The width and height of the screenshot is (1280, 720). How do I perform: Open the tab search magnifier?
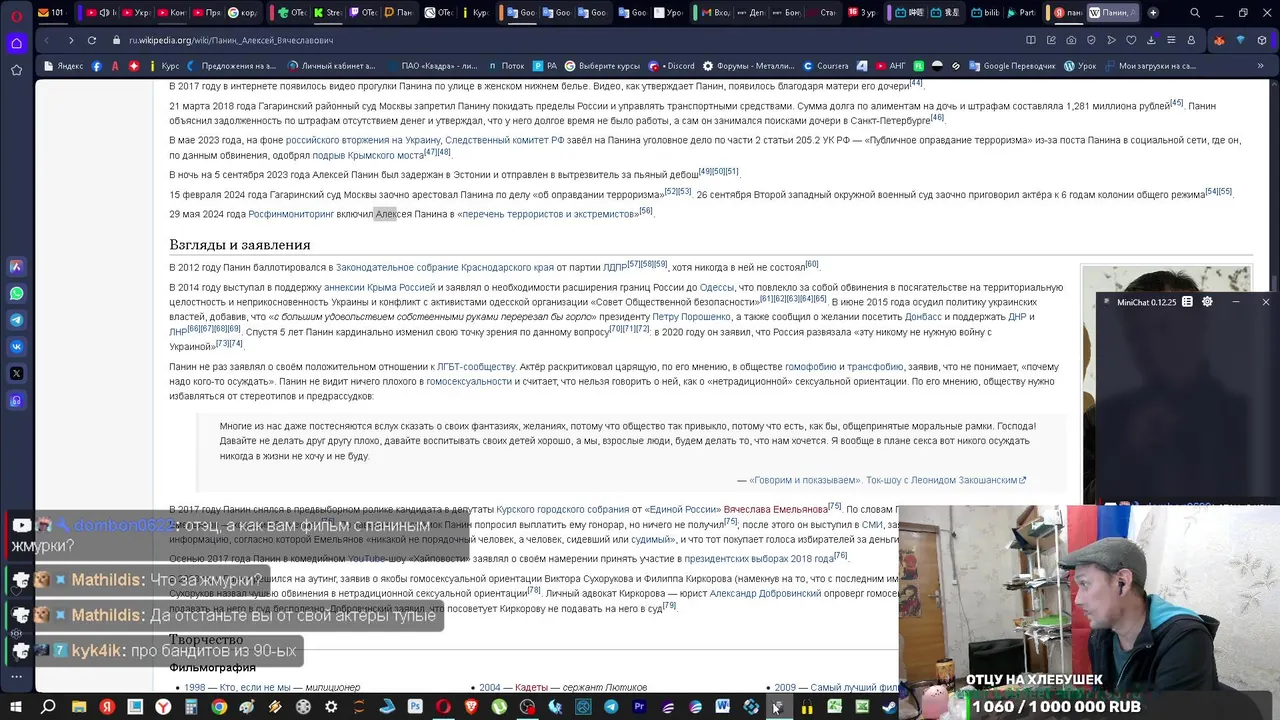tap(1195, 13)
